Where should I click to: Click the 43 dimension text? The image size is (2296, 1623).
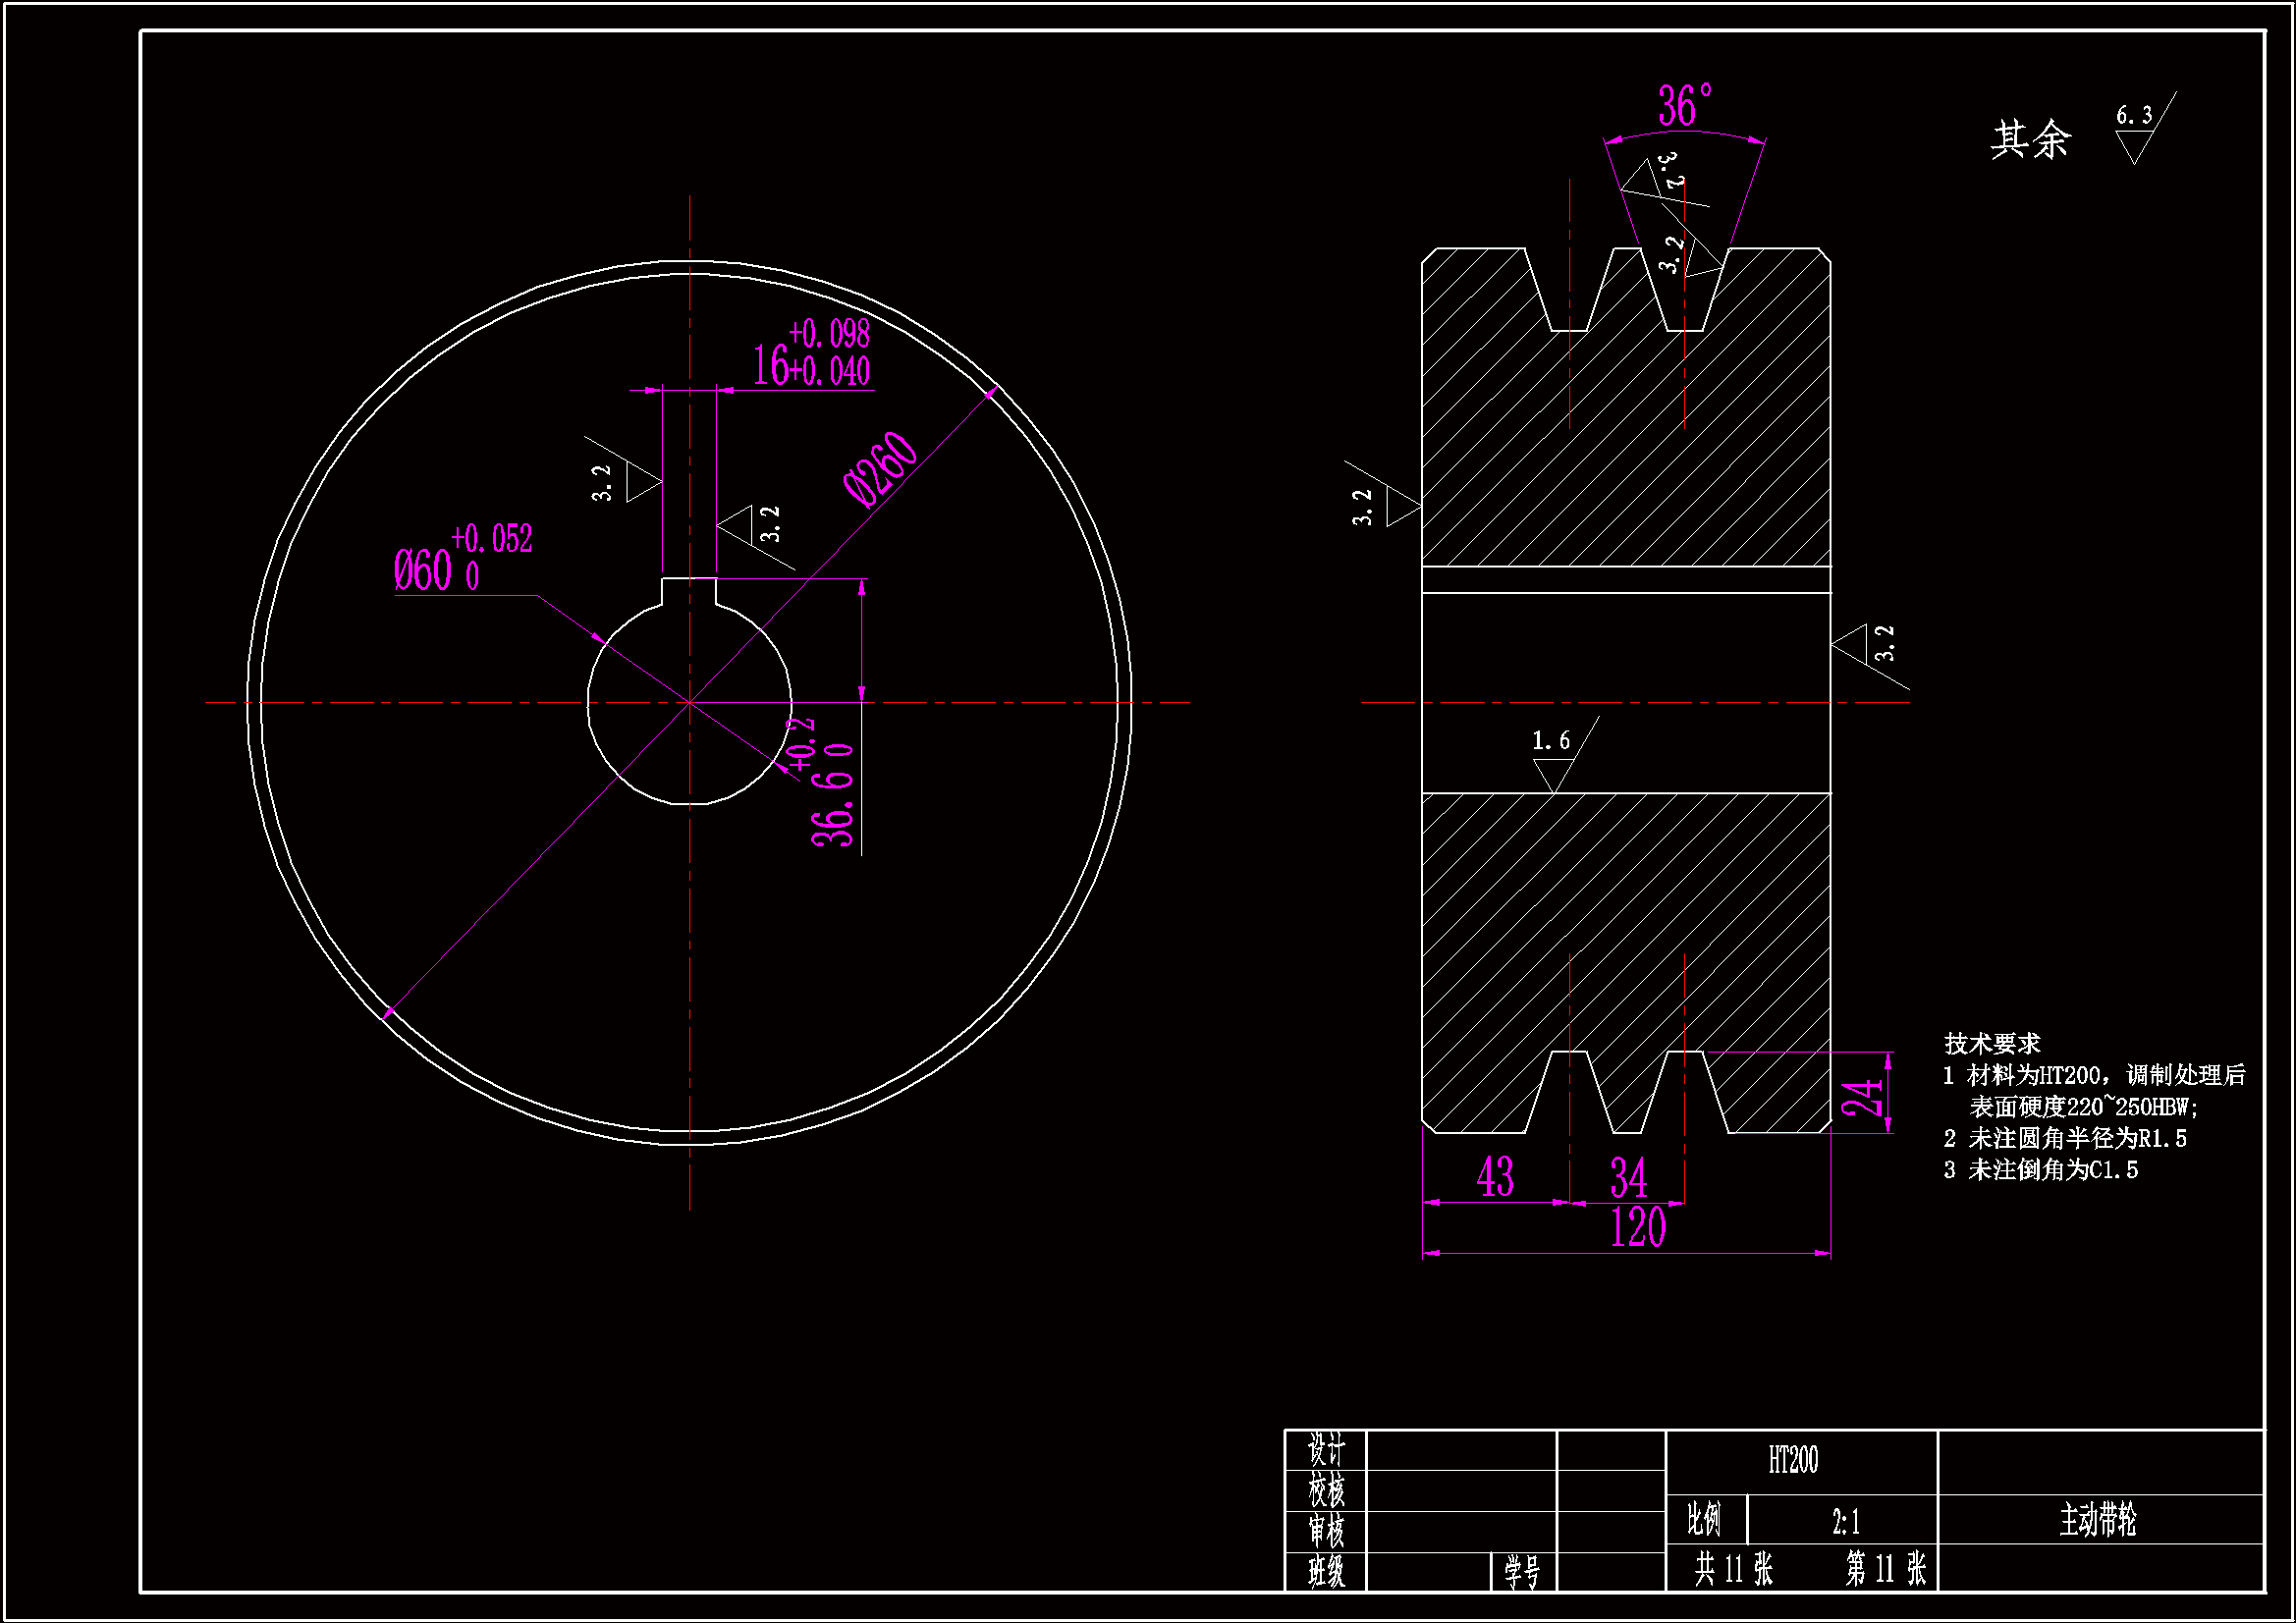click(1495, 1177)
